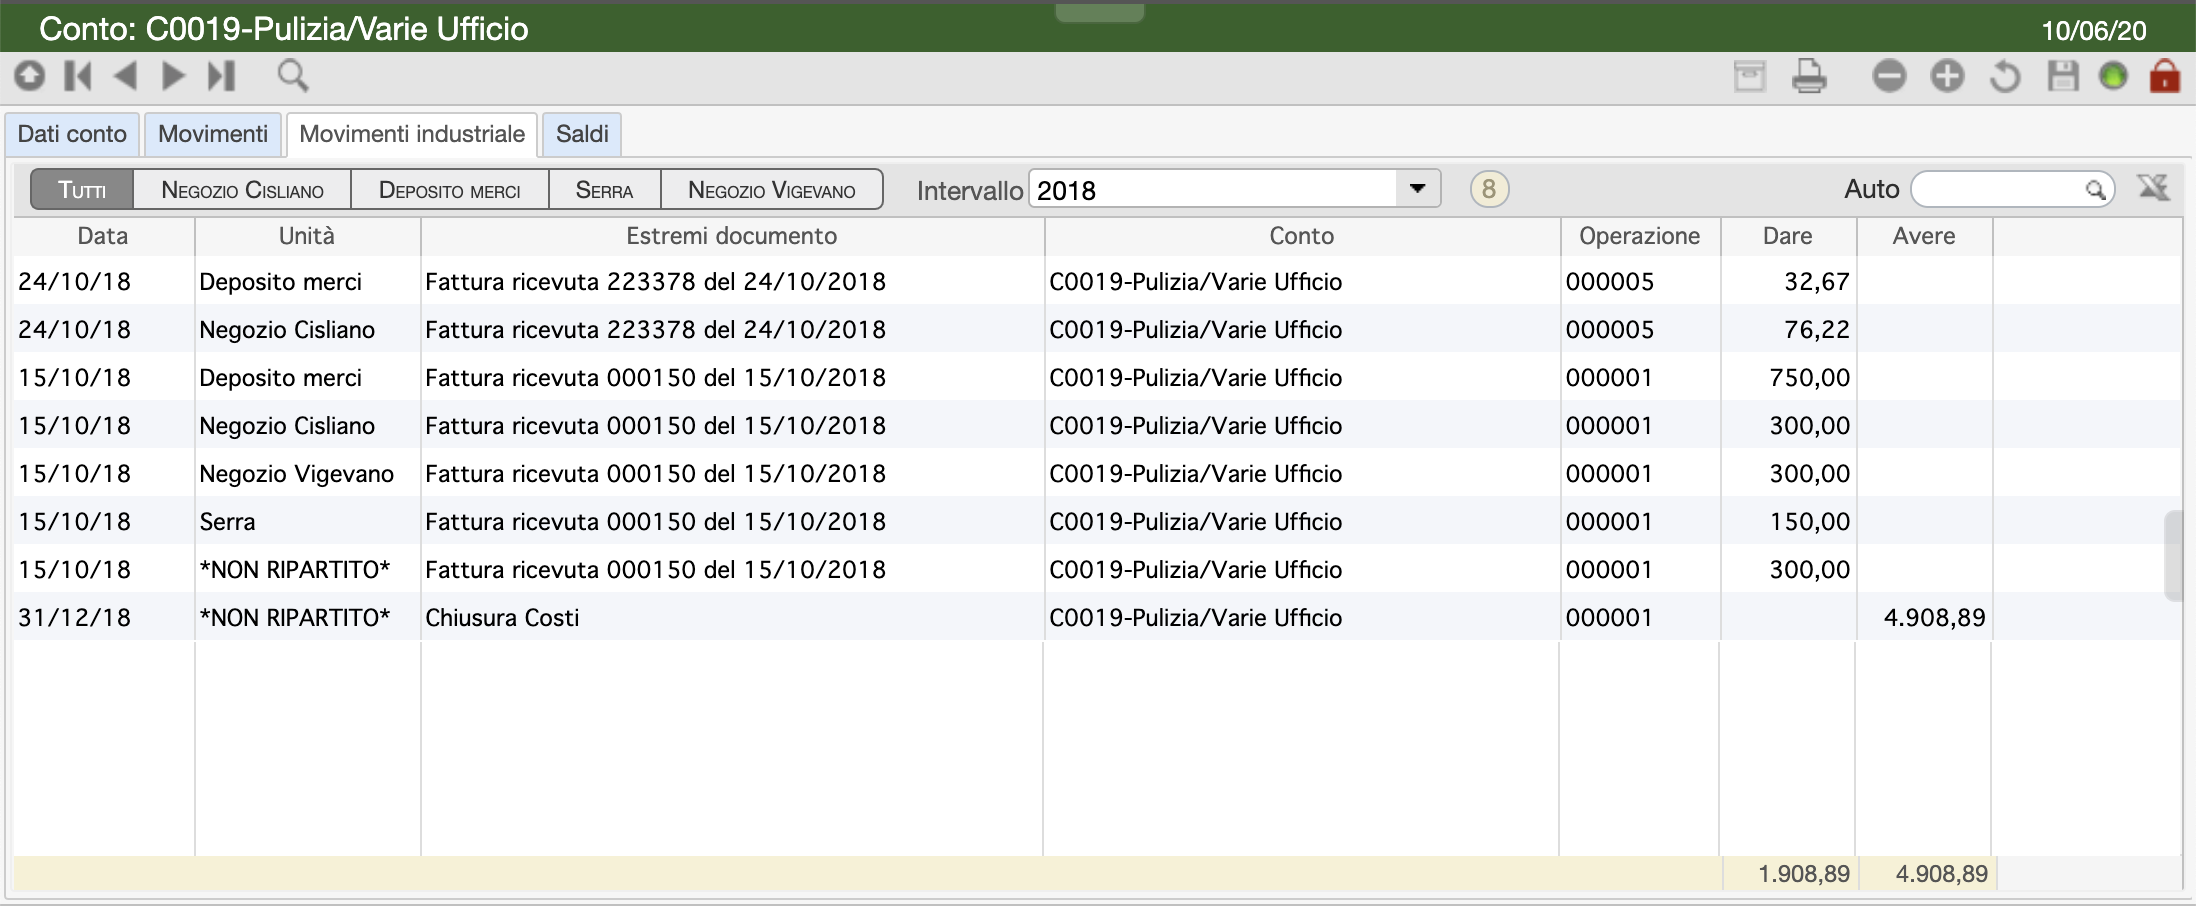Click the Dare total 1.908,89

coord(1804,874)
